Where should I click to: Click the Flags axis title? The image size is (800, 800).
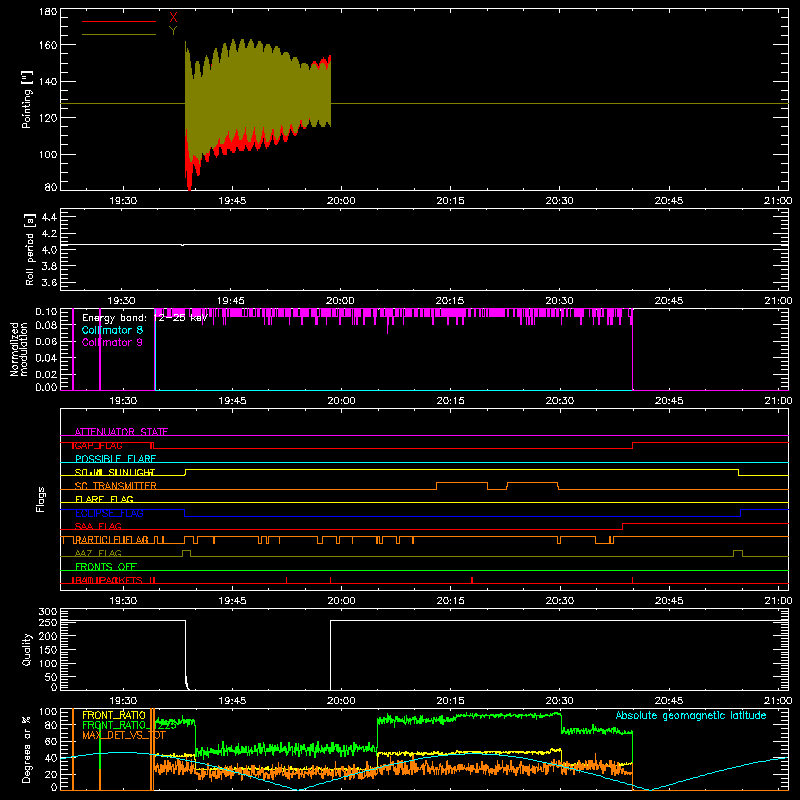point(41,499)
